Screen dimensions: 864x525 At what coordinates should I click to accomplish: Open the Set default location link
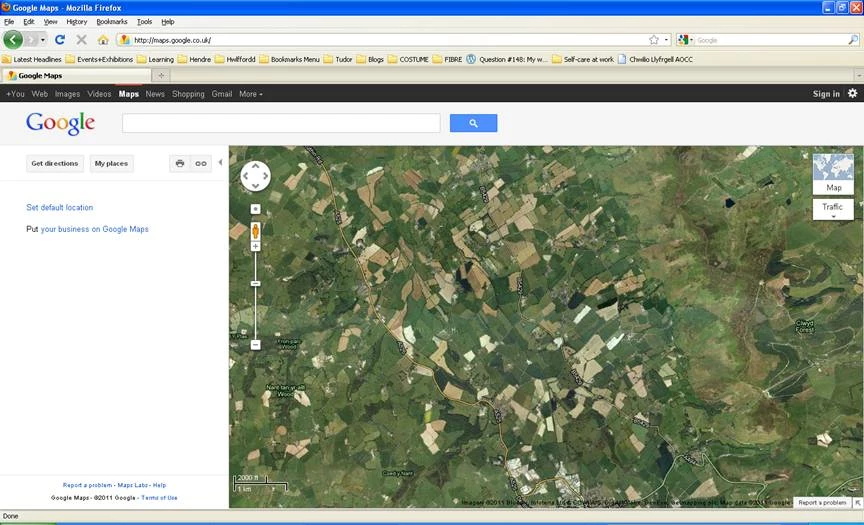[x=59, y=207]
